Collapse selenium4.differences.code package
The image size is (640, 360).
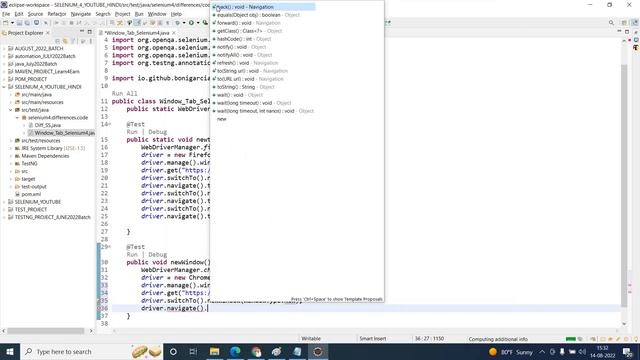[x=18, y=118]
